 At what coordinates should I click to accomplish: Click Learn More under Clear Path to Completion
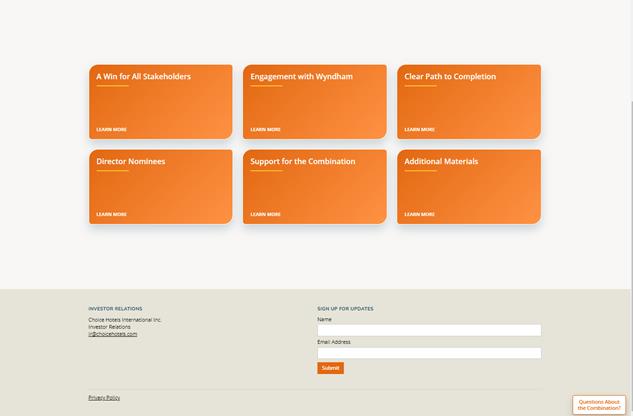pyautogui.click(x=419, y=130)
